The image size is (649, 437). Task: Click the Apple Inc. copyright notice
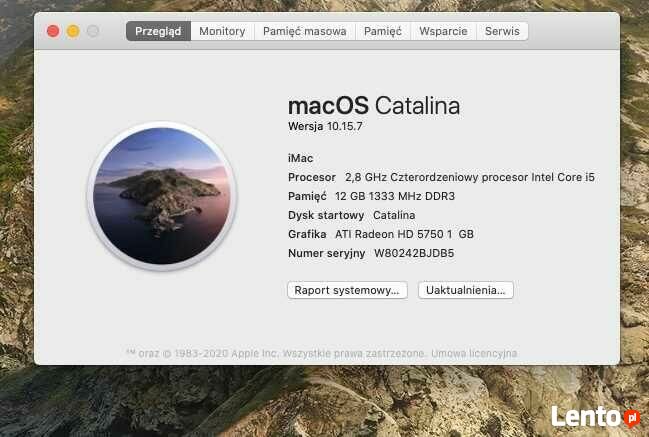pos(276,353)
